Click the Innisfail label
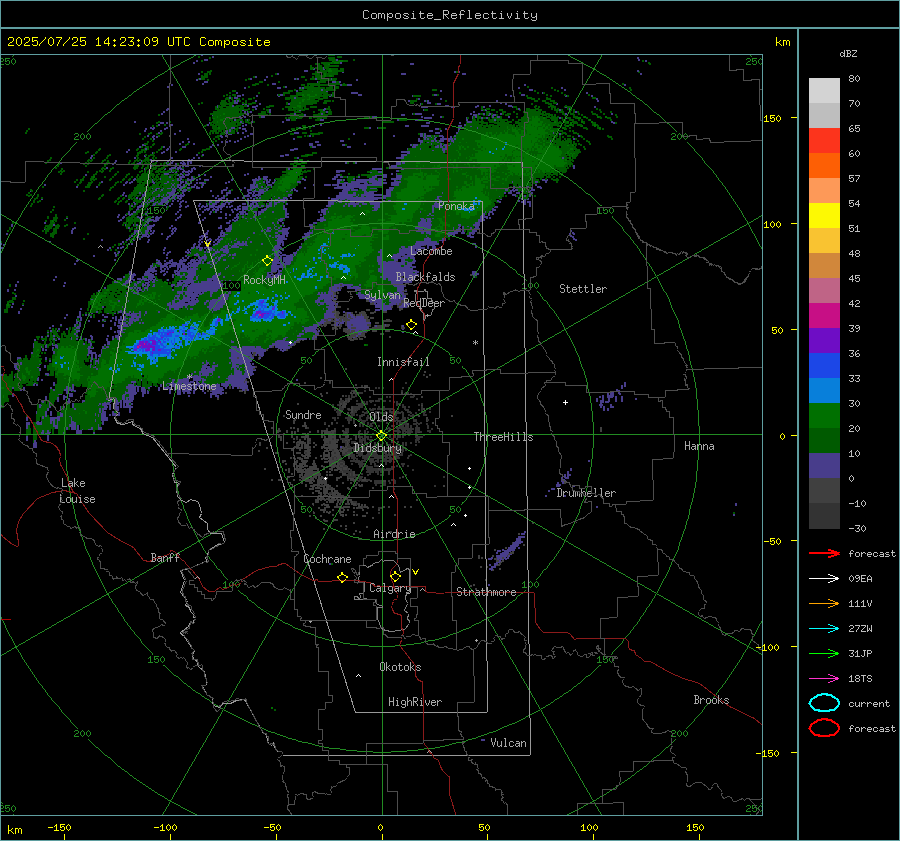This screenshot has height=841, width=900. 403,362
